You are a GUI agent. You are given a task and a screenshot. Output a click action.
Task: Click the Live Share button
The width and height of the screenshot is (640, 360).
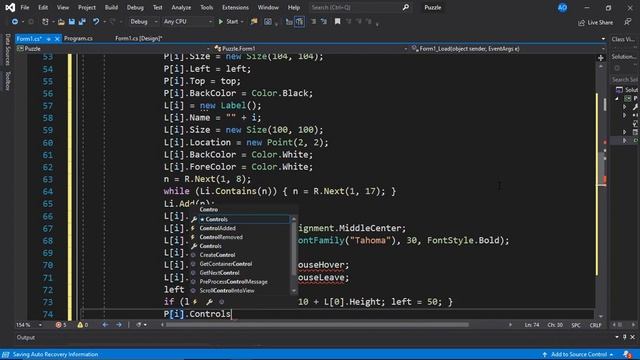coord(596,22)
